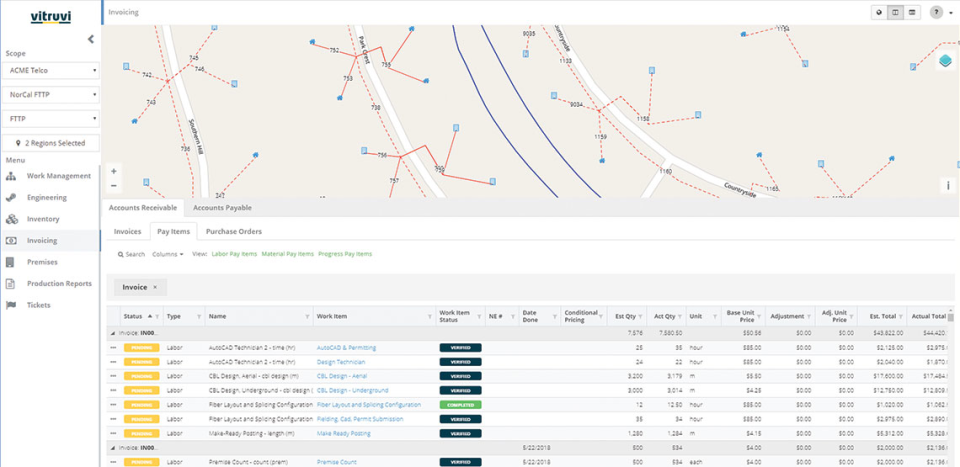Viewport: 960px width, 467px height.
Task: Collapse the first Invoice IN00 group
Action: [113, 334]
